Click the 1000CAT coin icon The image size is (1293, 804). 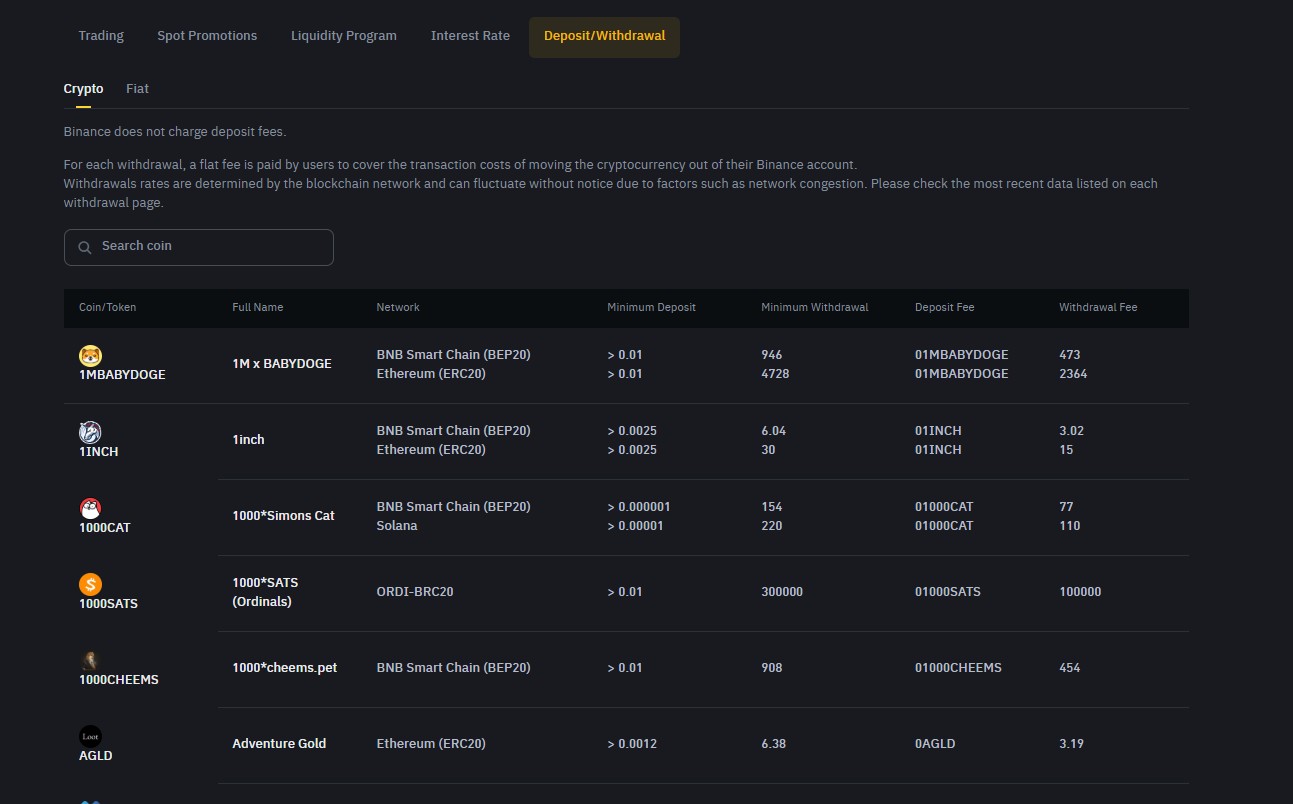[90, 508]
